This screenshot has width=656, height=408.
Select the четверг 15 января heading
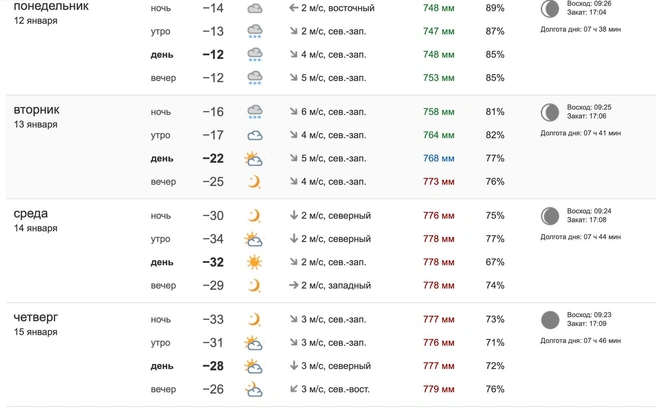click(36, 324)
